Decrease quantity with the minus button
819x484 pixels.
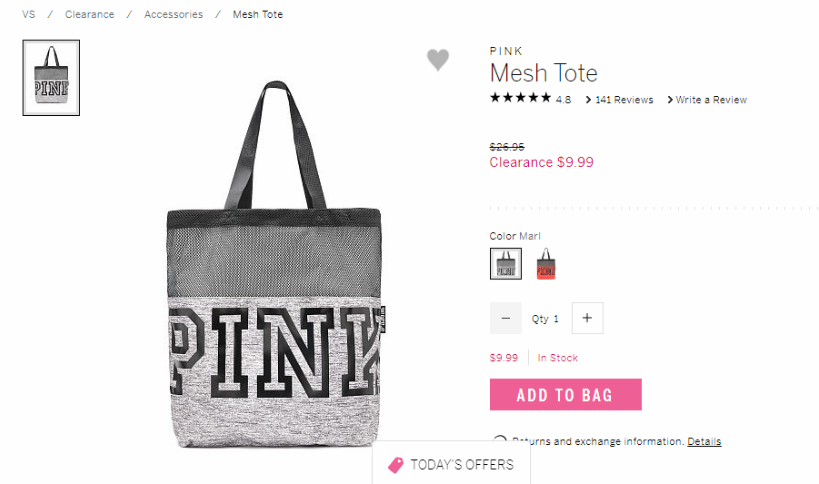[x=506, y=318]
